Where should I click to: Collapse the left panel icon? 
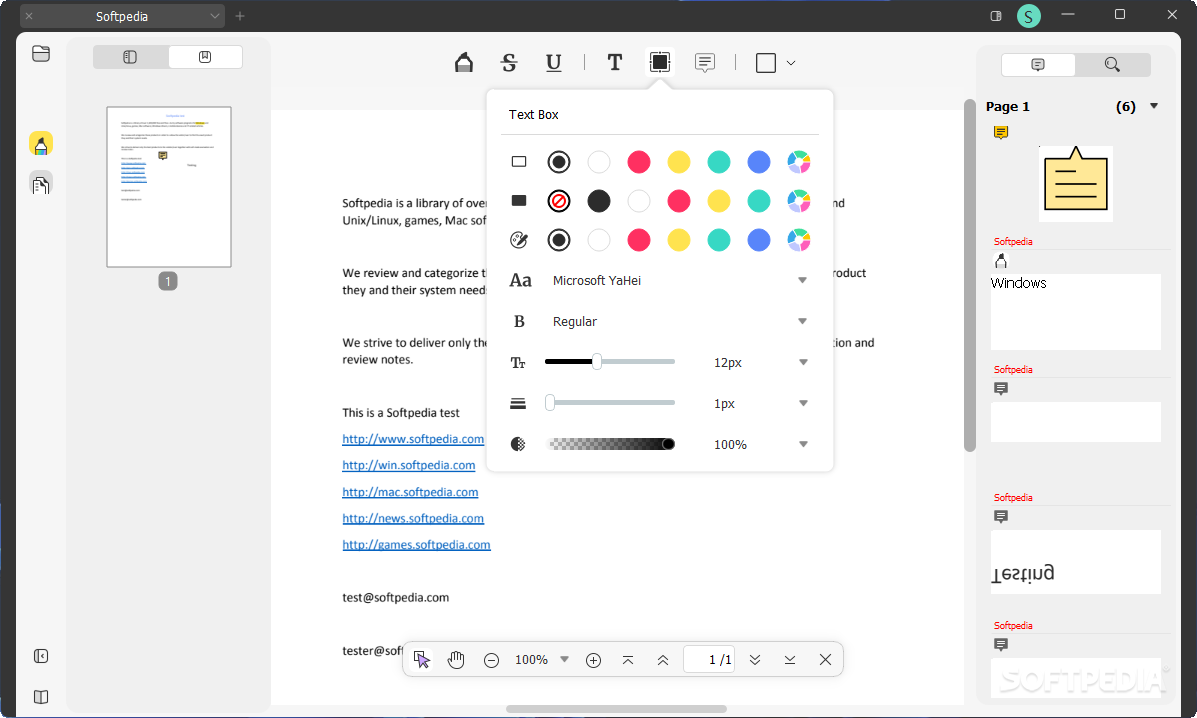[41, 656]
